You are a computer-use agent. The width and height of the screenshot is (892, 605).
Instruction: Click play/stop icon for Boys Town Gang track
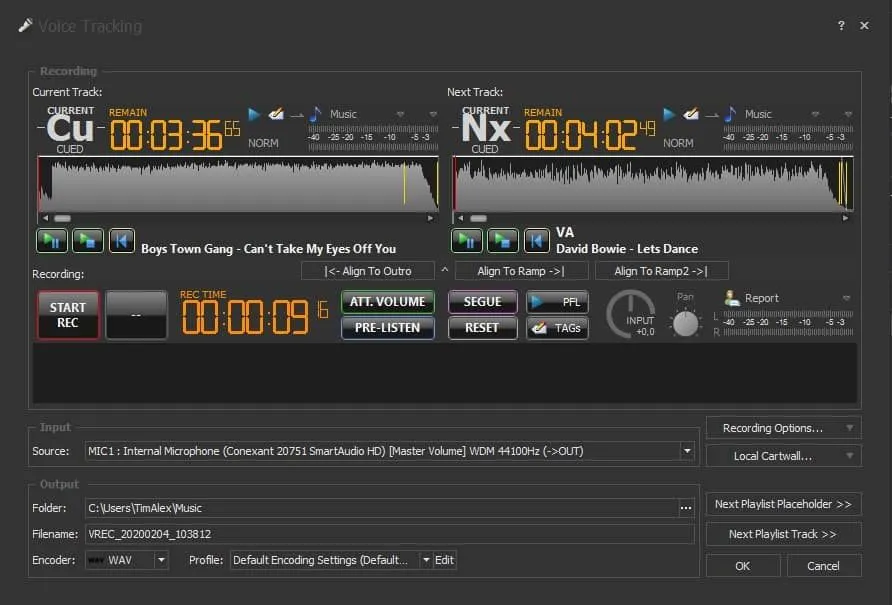click(86, 240)
